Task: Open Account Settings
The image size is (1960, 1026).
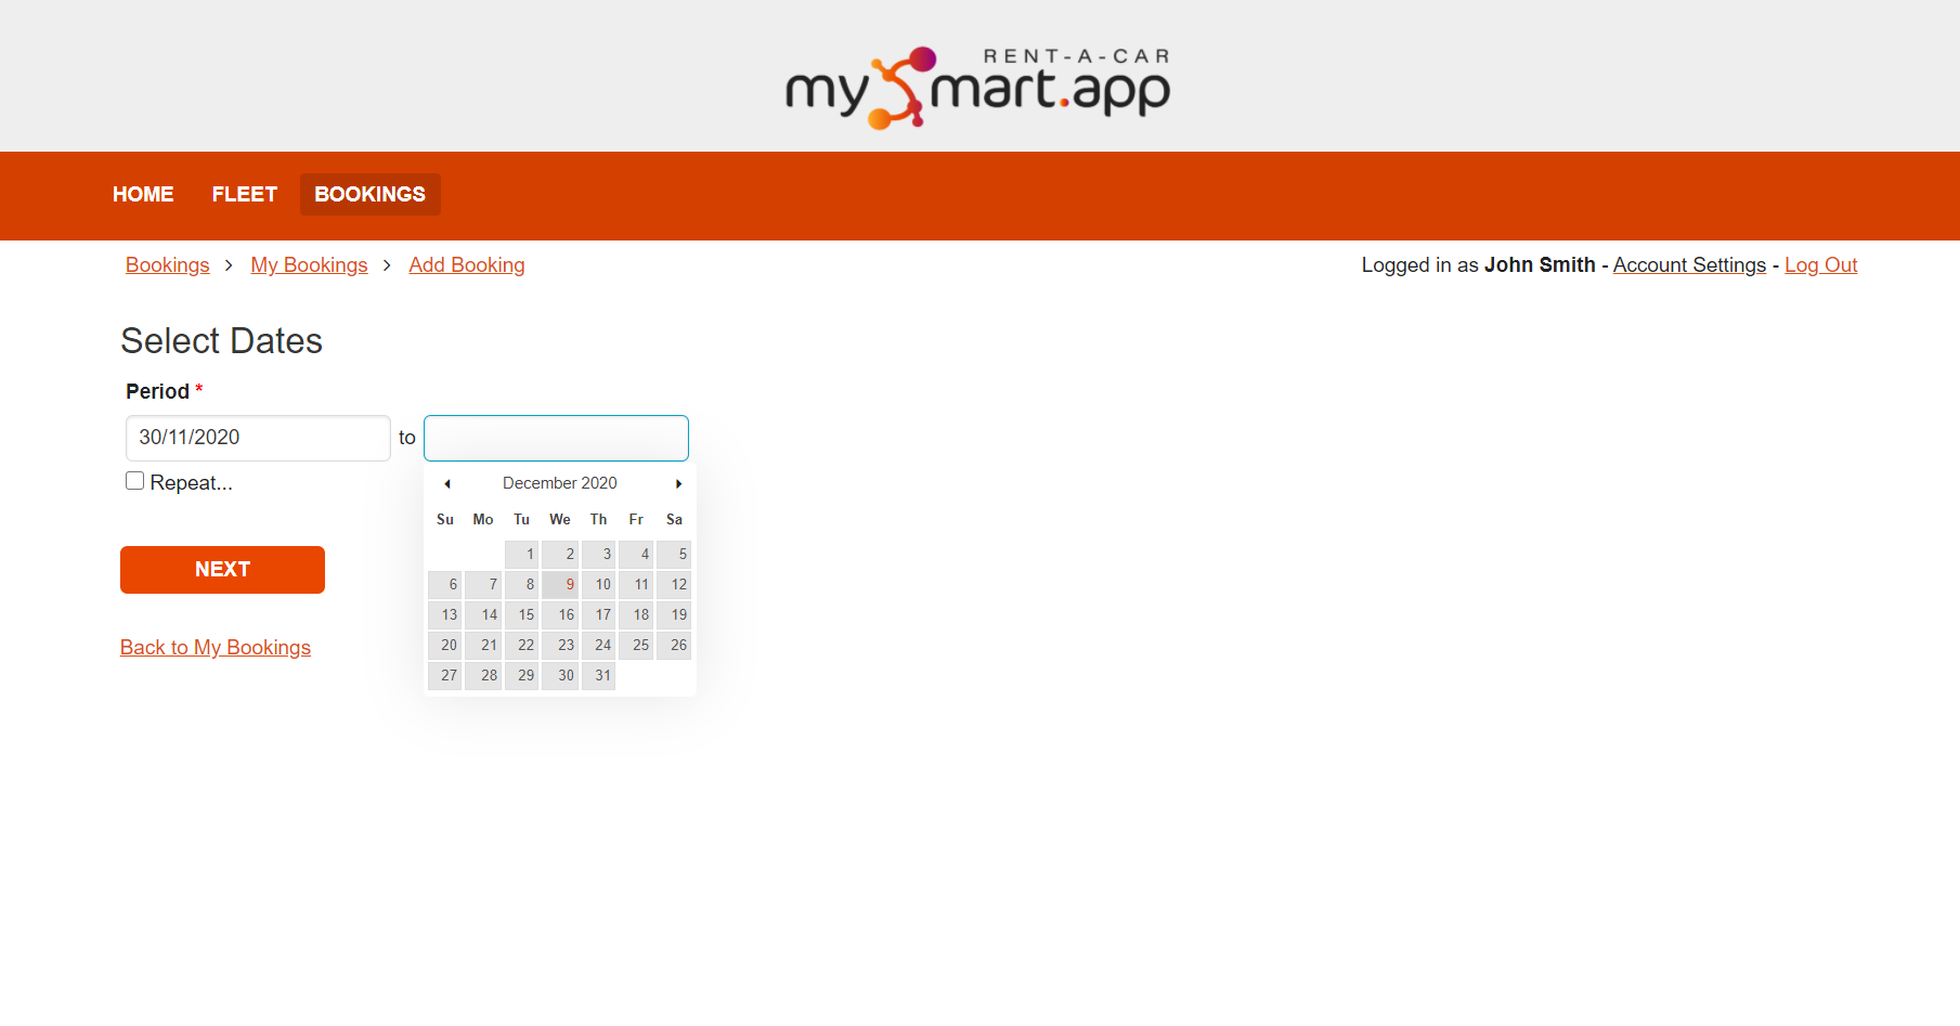Action: tap(1689, 264)
